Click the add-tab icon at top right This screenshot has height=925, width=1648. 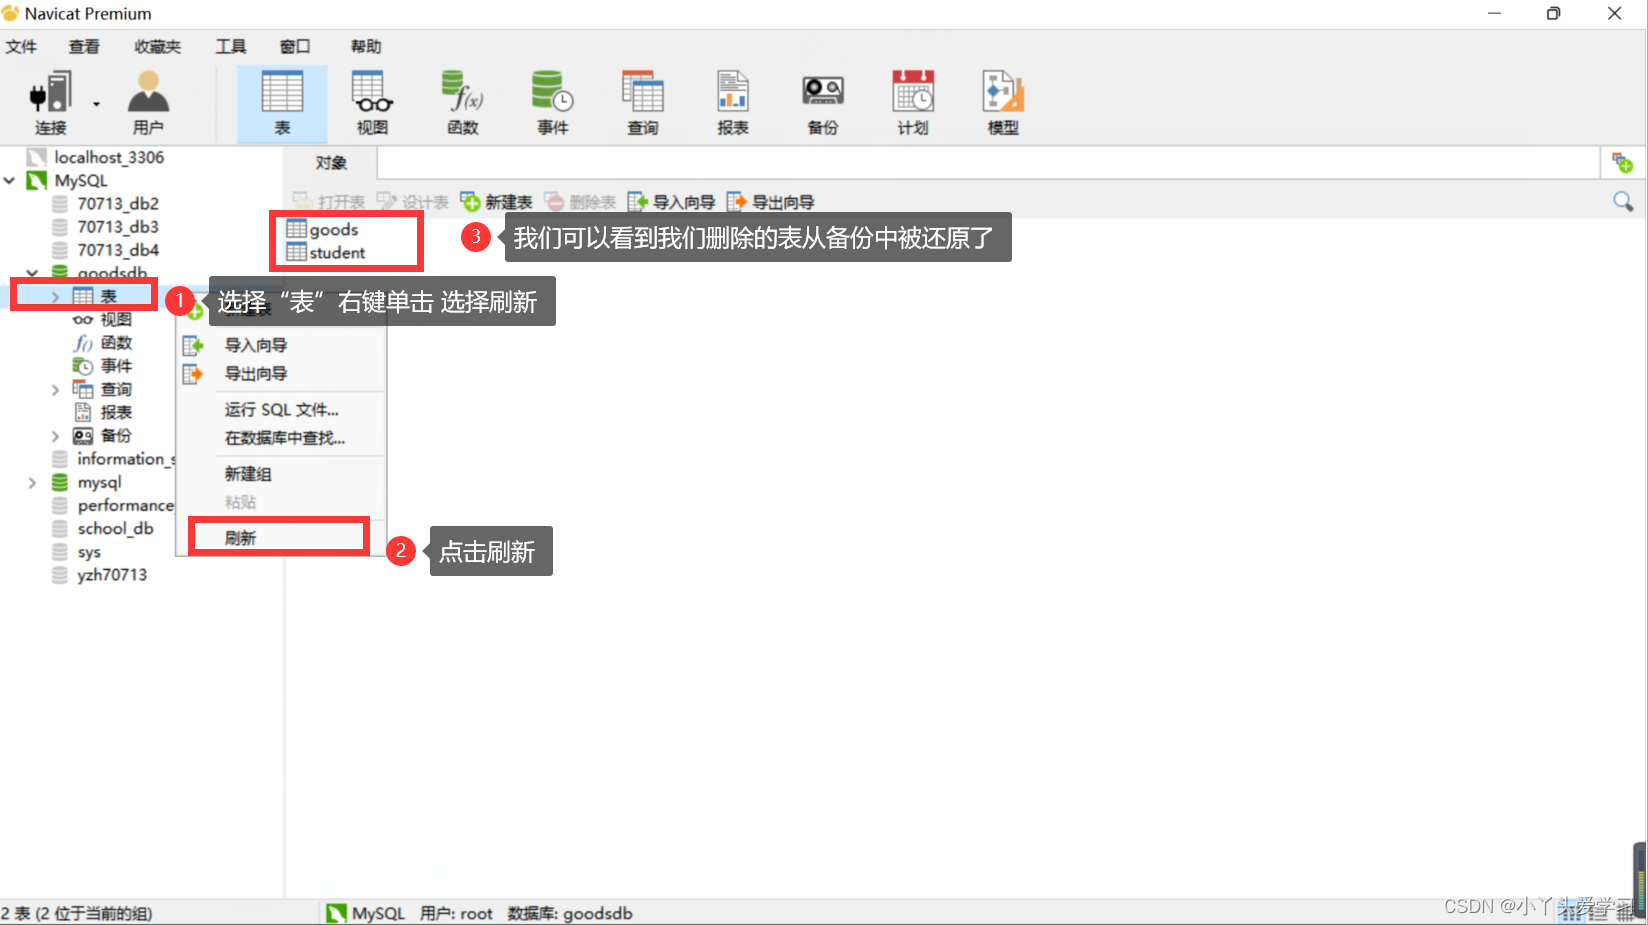tap(1622, 163)
